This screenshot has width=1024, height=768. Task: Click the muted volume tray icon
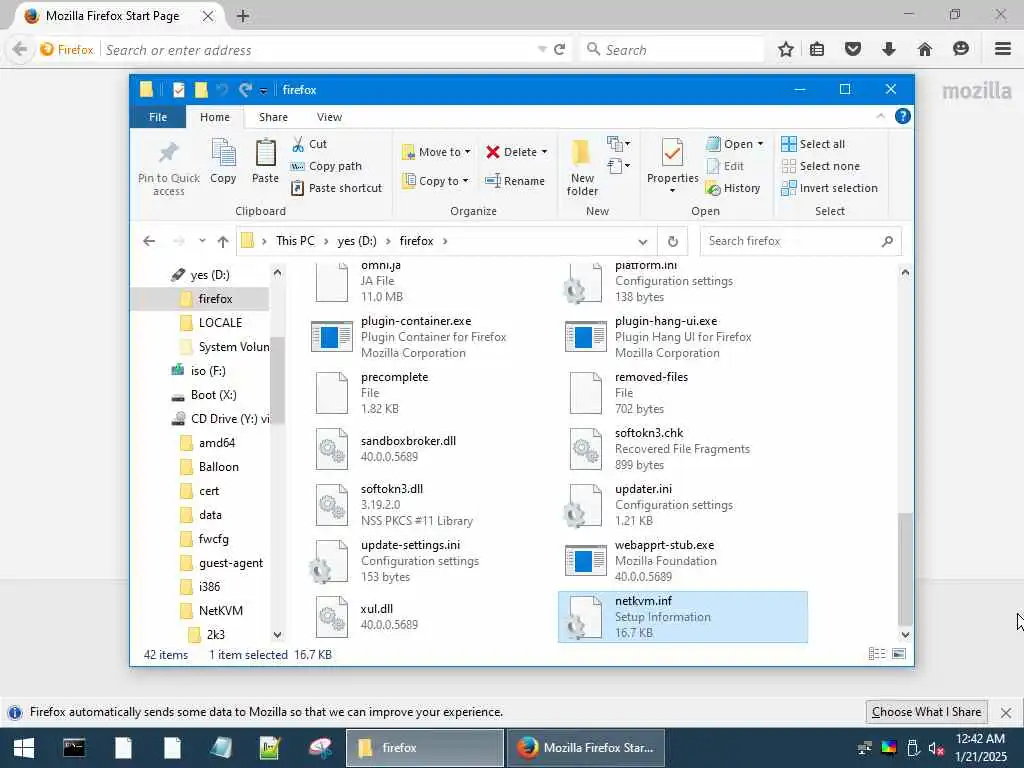click(x=936, y=749)
